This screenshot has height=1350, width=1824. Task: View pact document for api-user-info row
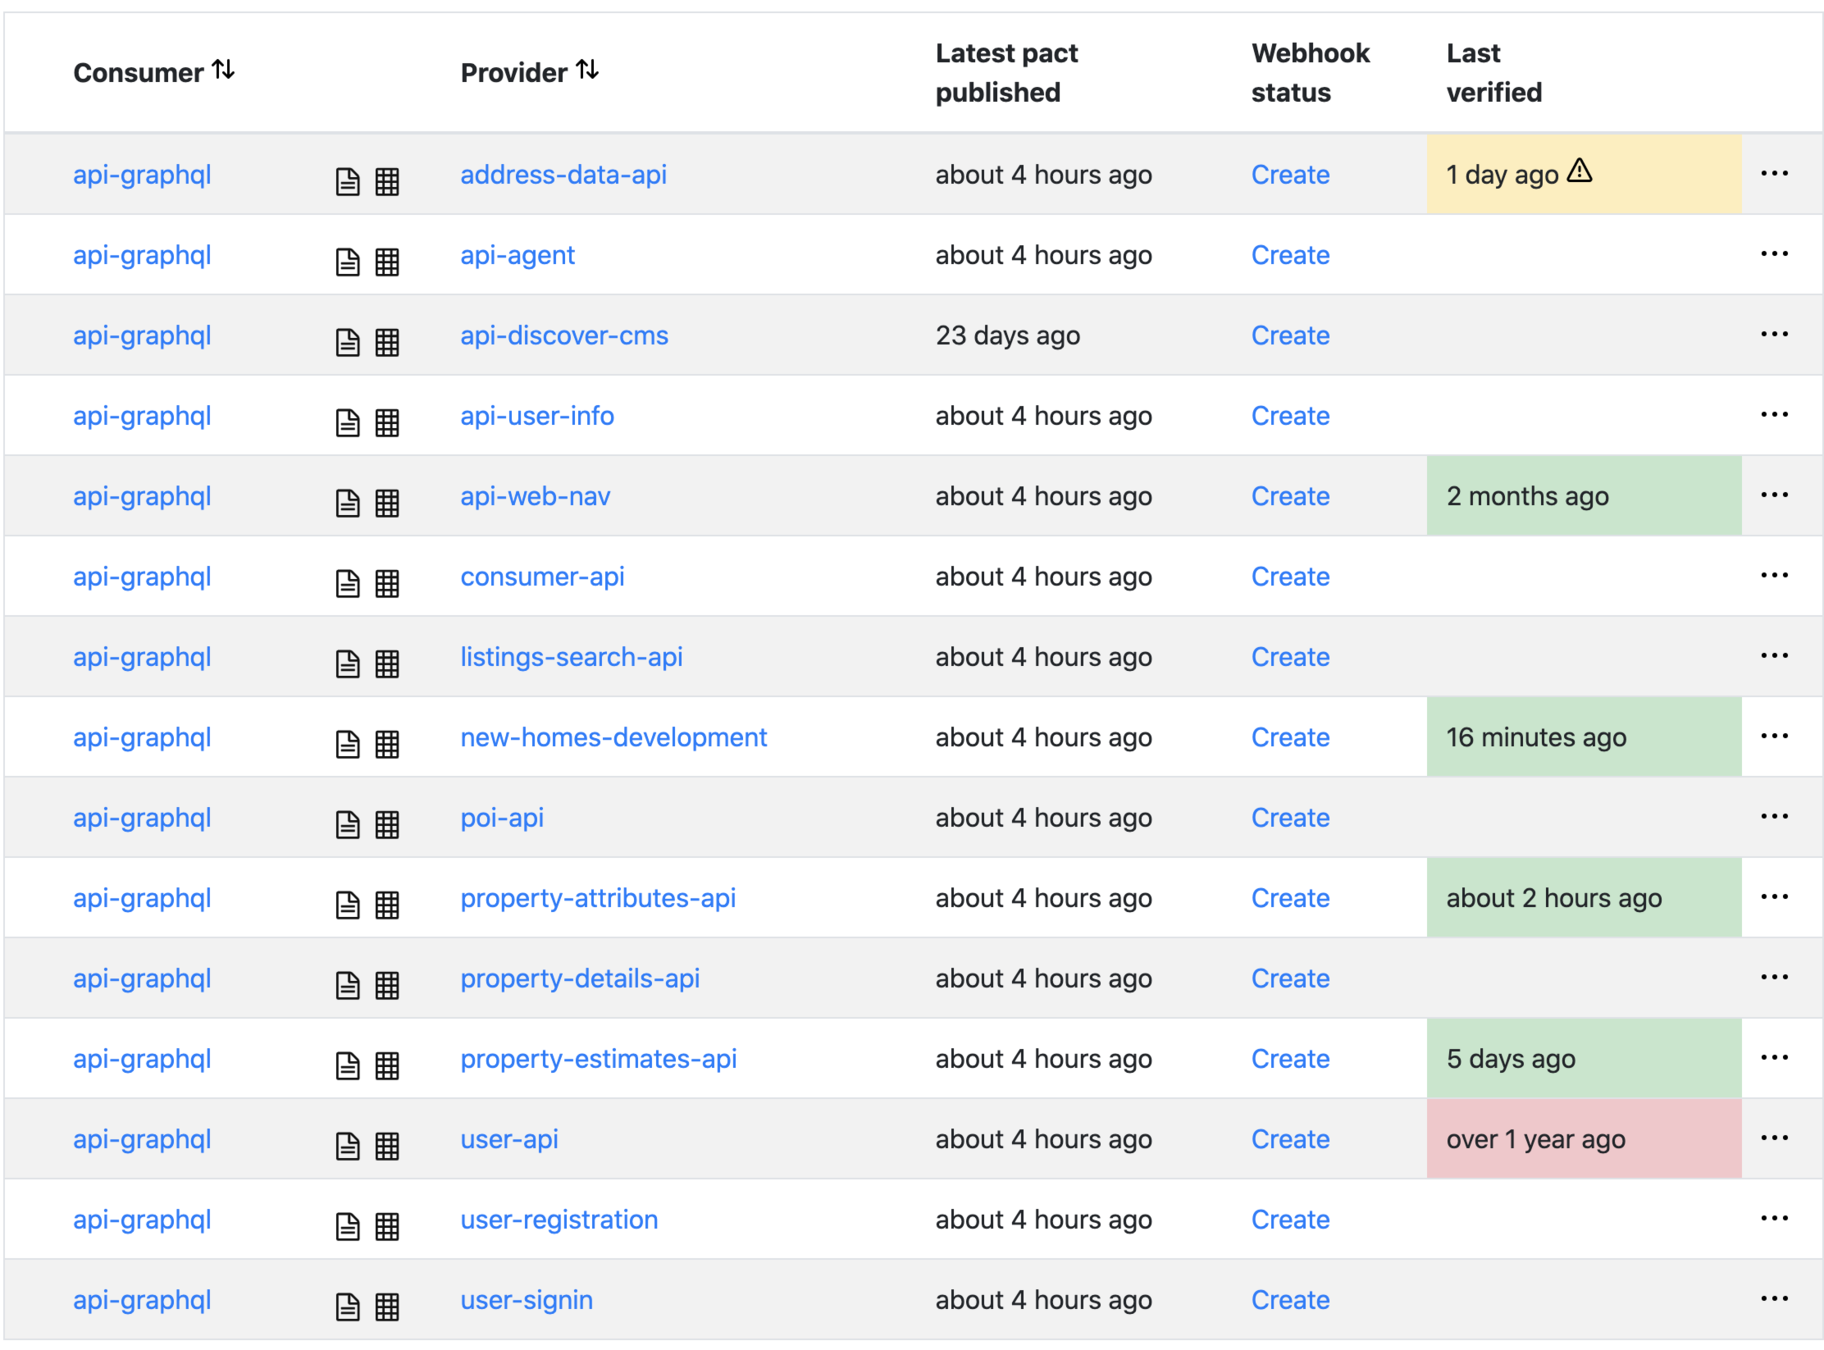point(347,422)
